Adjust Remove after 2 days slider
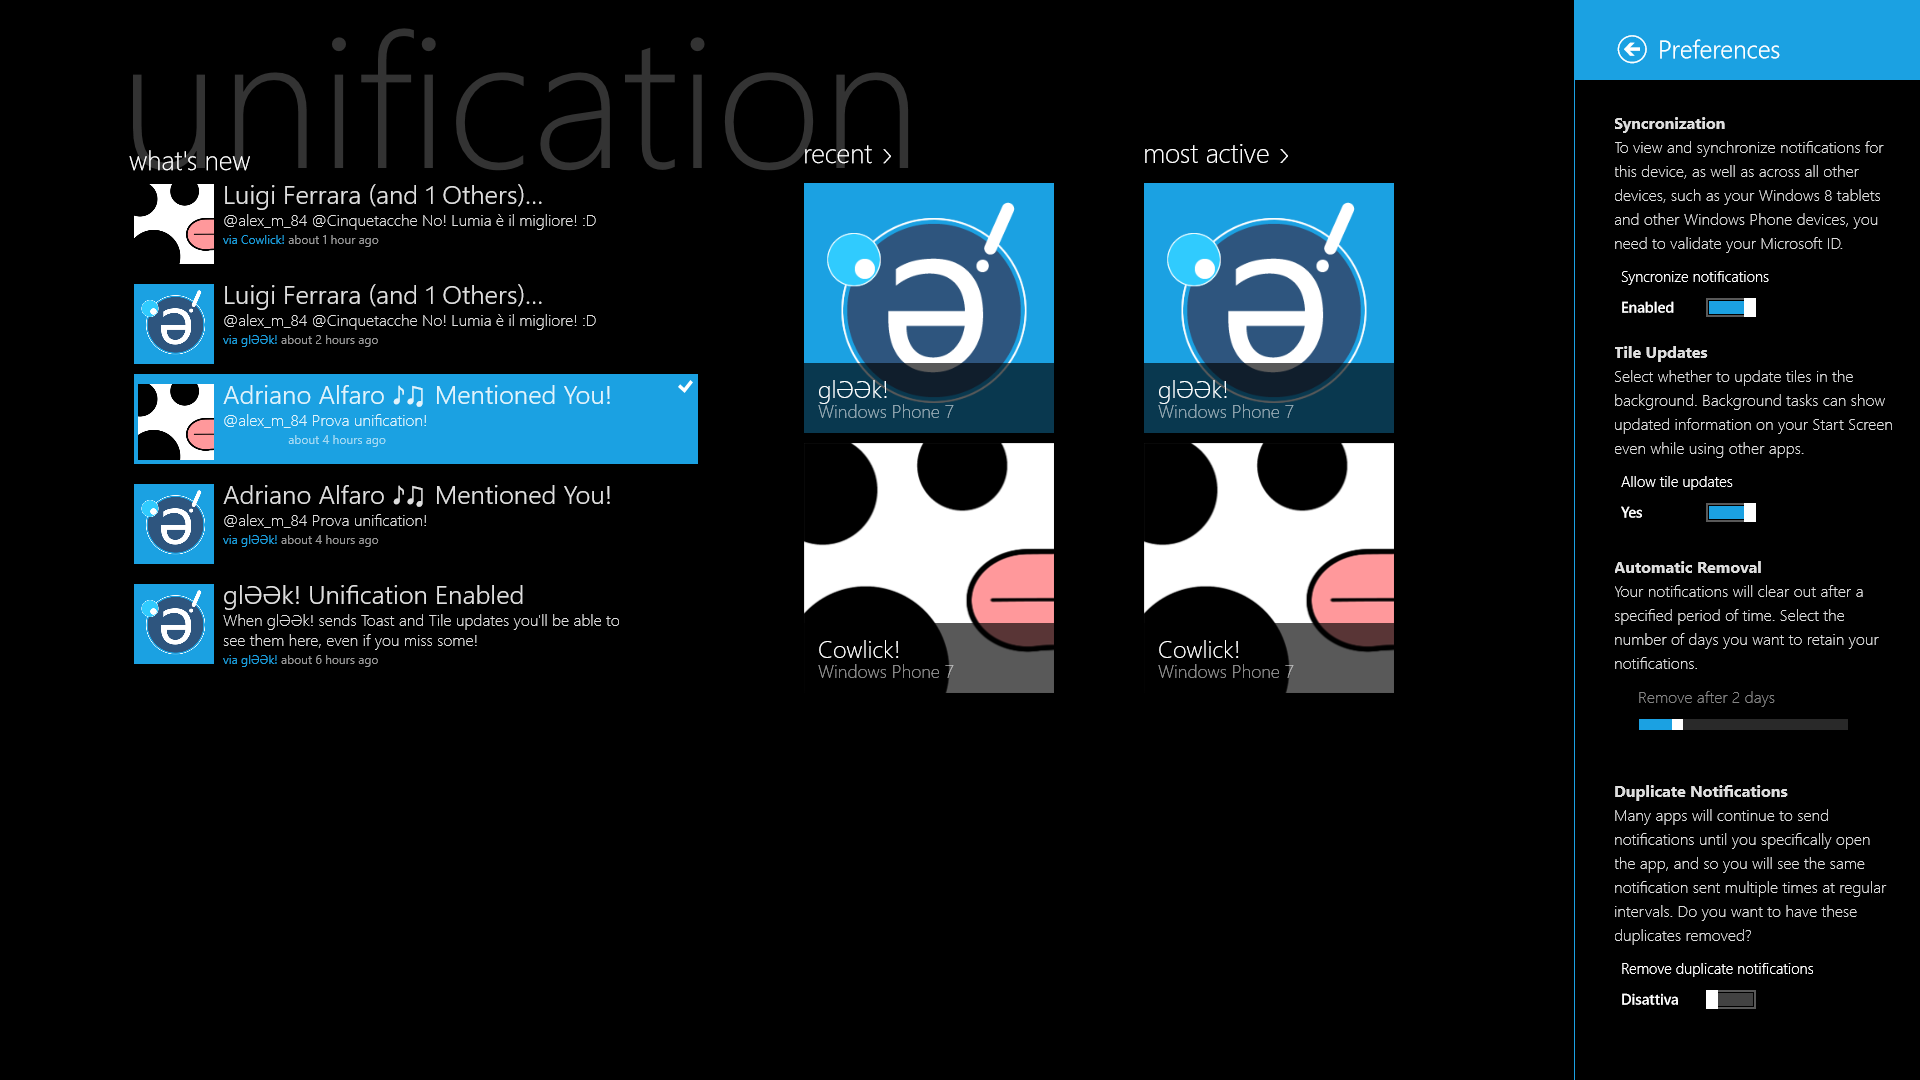 click(x=1743, y=725)
